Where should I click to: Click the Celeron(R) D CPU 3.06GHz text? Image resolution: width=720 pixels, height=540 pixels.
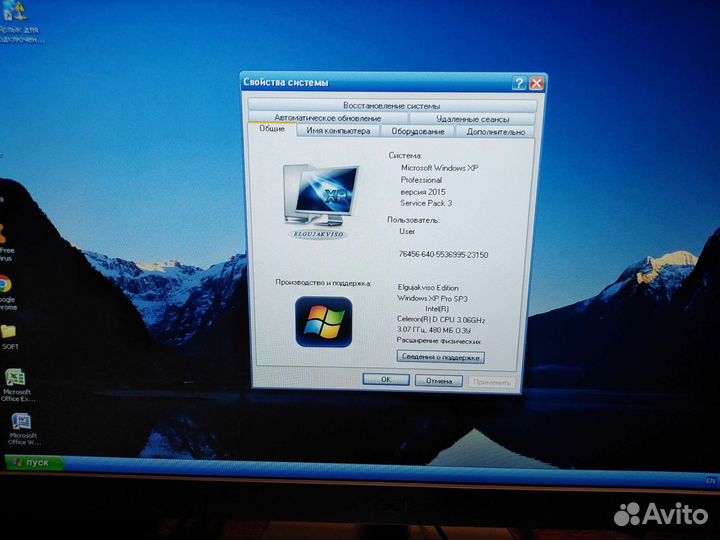point(441,319)
